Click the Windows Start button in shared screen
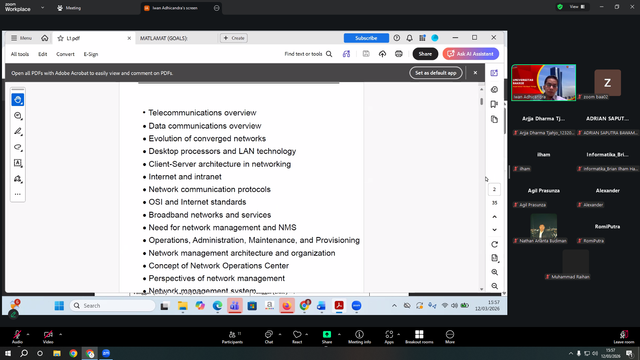Screen dimensions: 640x360 (59, 306)
